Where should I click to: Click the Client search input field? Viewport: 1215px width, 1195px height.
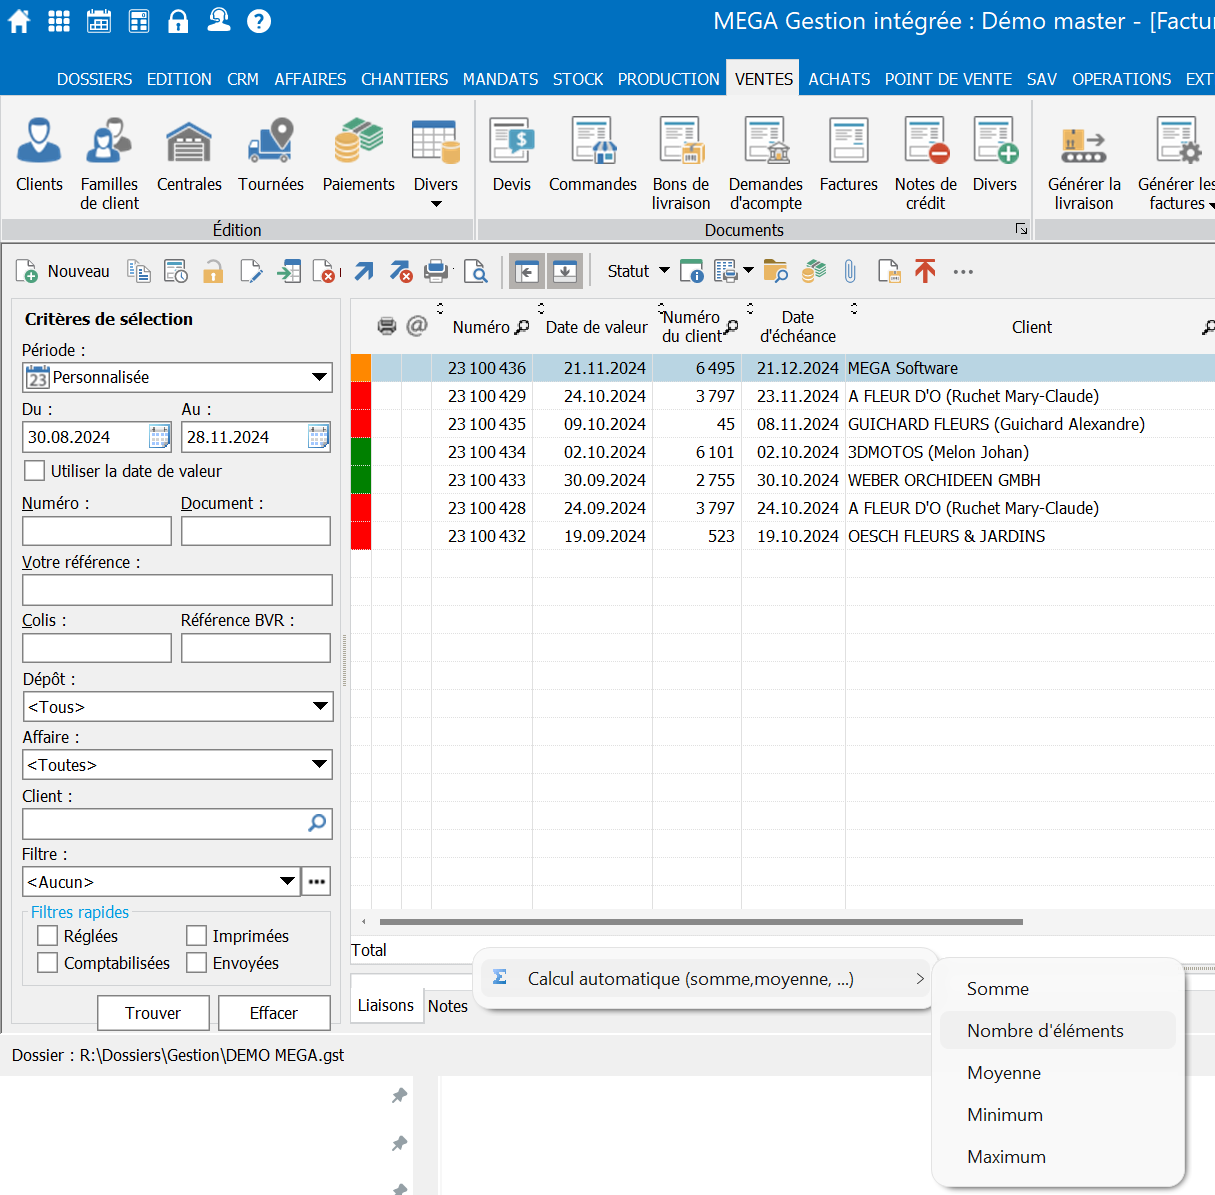165,824
